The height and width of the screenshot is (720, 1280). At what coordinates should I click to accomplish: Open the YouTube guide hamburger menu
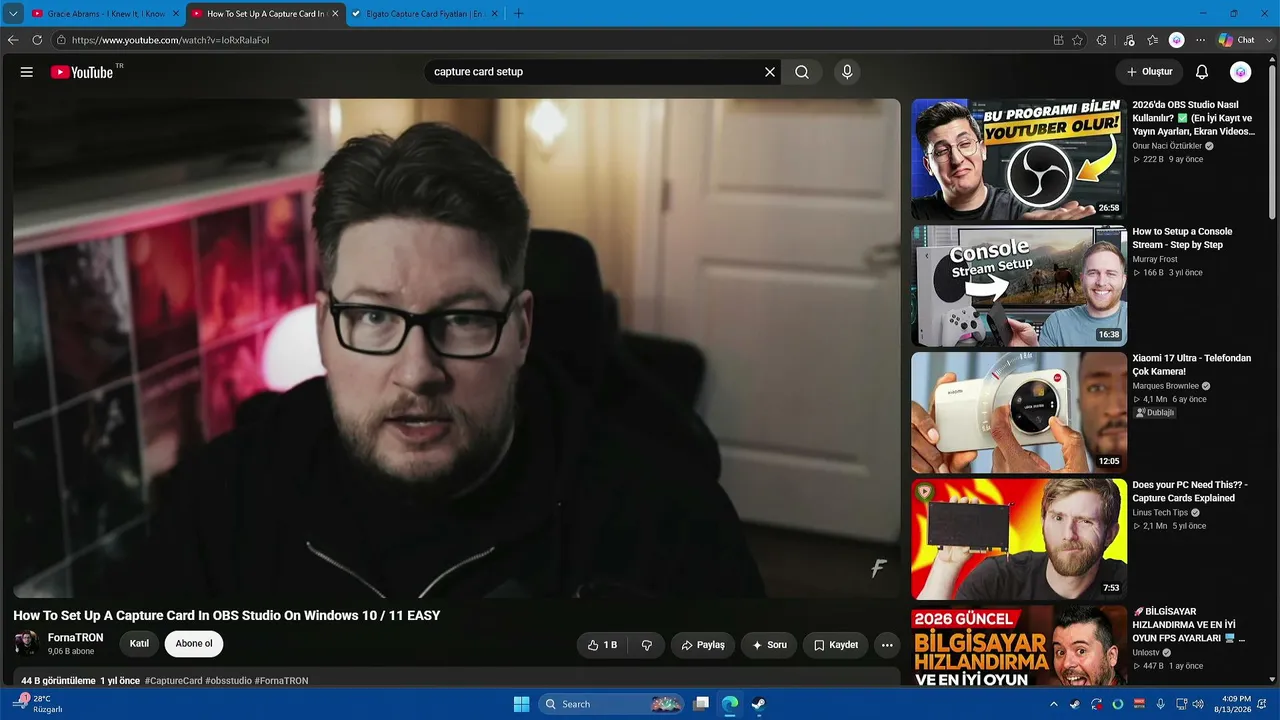coord(27,72)
